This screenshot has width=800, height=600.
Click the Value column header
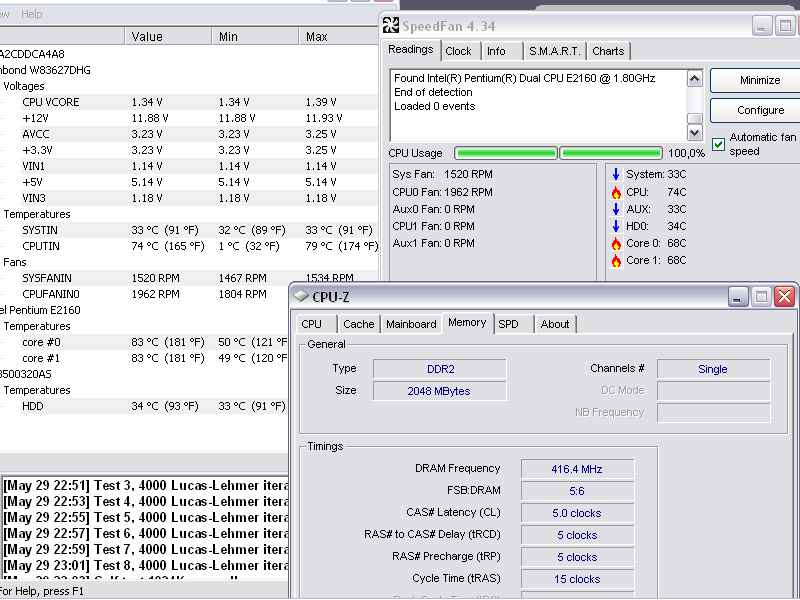[x=168, y=37]
